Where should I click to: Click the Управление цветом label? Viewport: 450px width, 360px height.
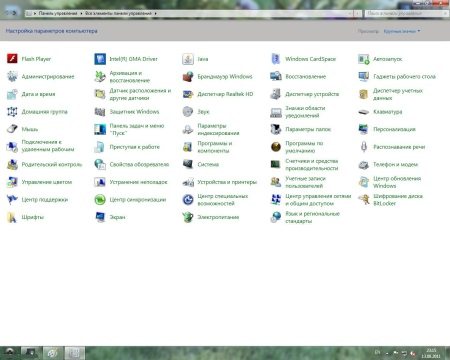47,182
